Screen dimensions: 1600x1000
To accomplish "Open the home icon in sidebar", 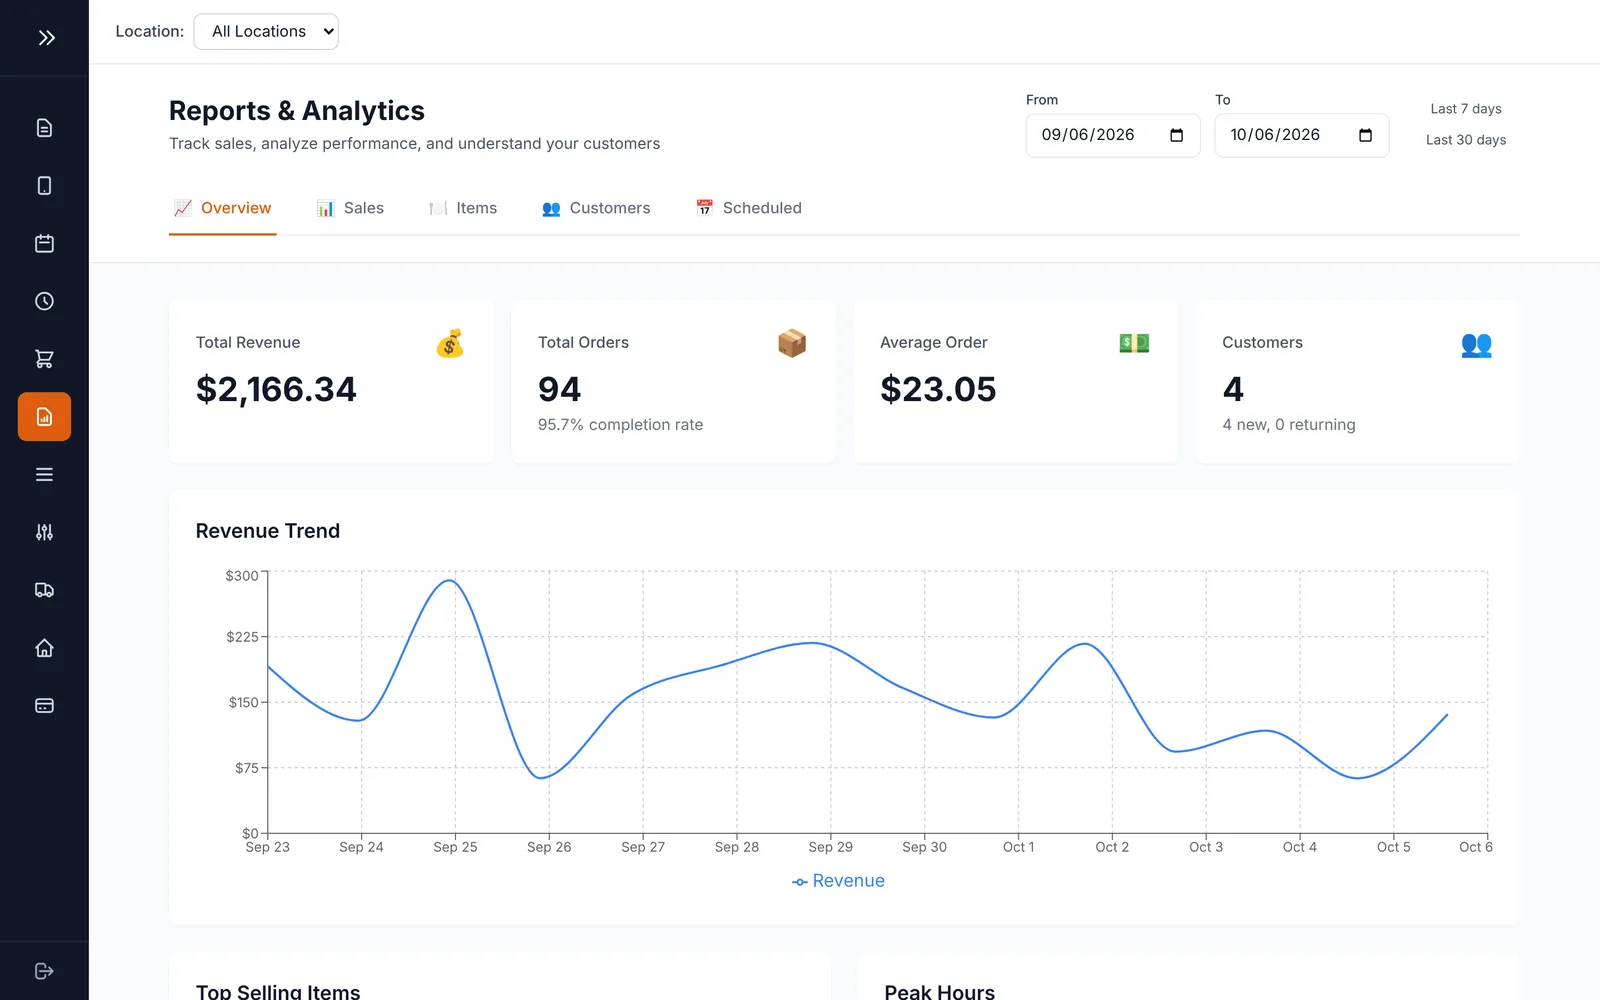I will pos(44,648).
